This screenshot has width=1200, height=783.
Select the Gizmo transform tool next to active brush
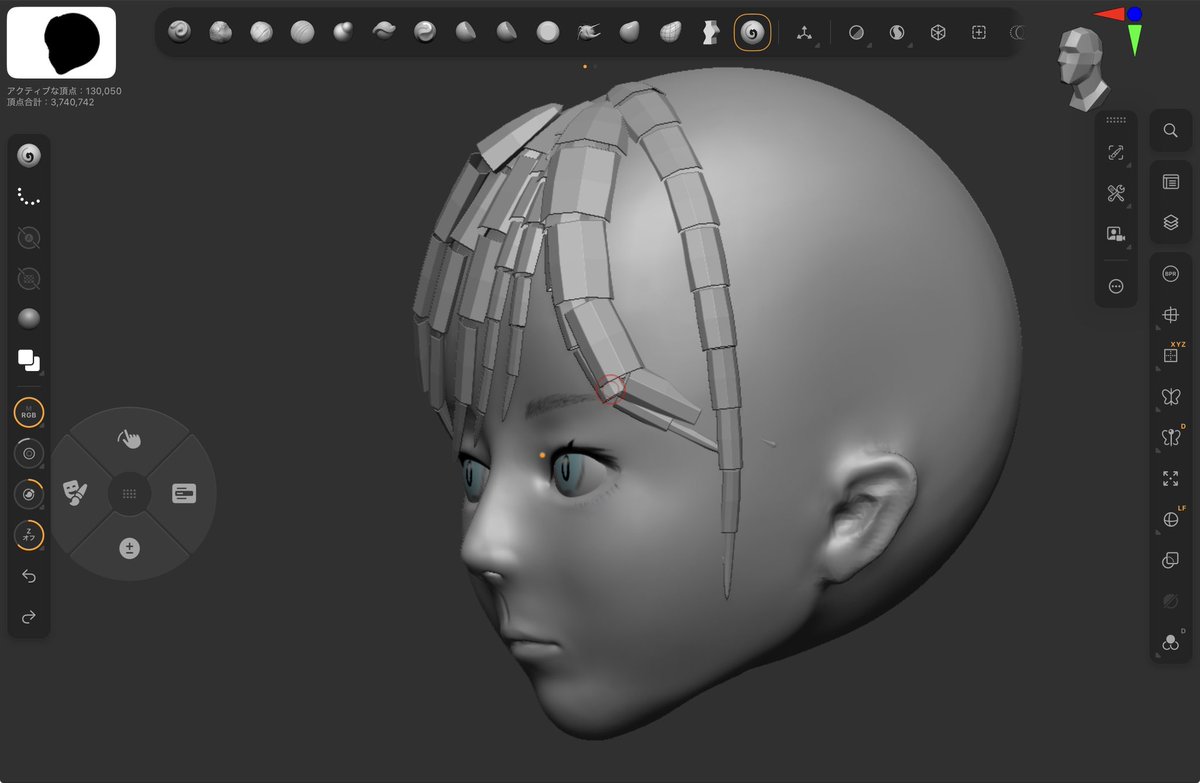(806, 32)
